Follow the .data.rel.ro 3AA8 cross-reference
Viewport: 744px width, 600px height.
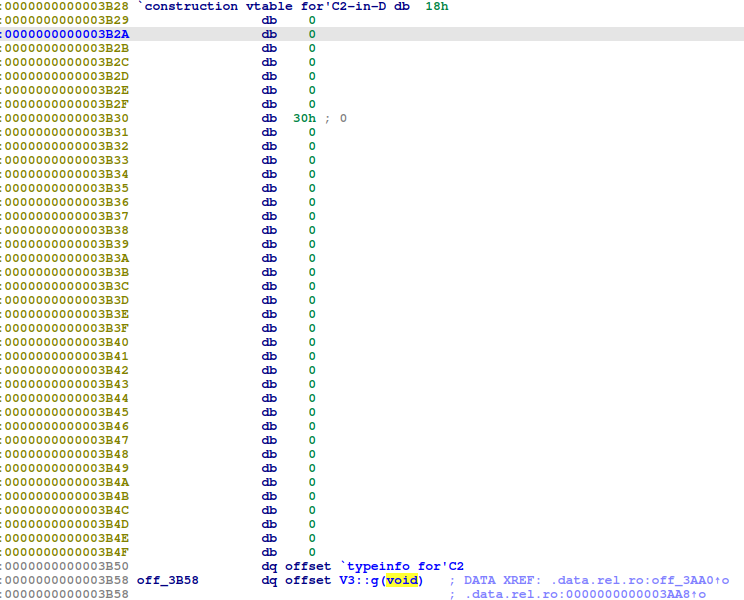585,594
